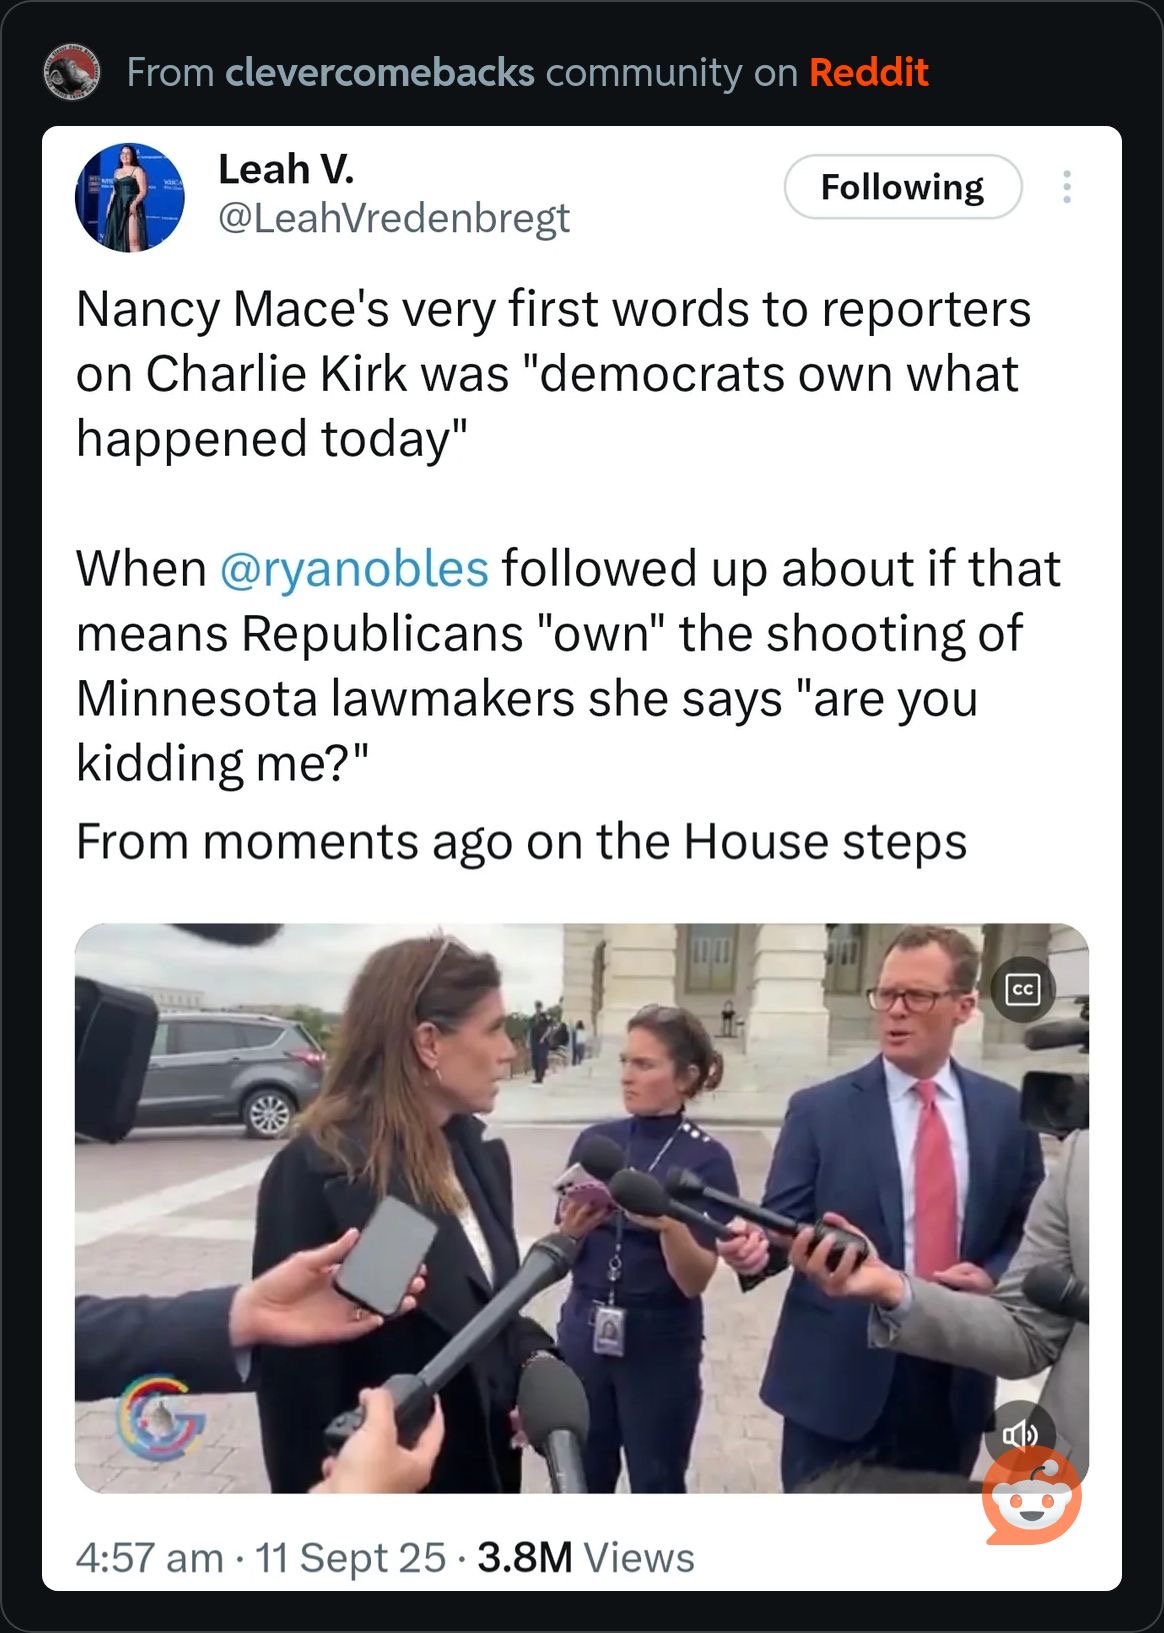Open the orange Reddit link
The width and height of the screenshot is (1164, 1633).
[x=868, y=73]
